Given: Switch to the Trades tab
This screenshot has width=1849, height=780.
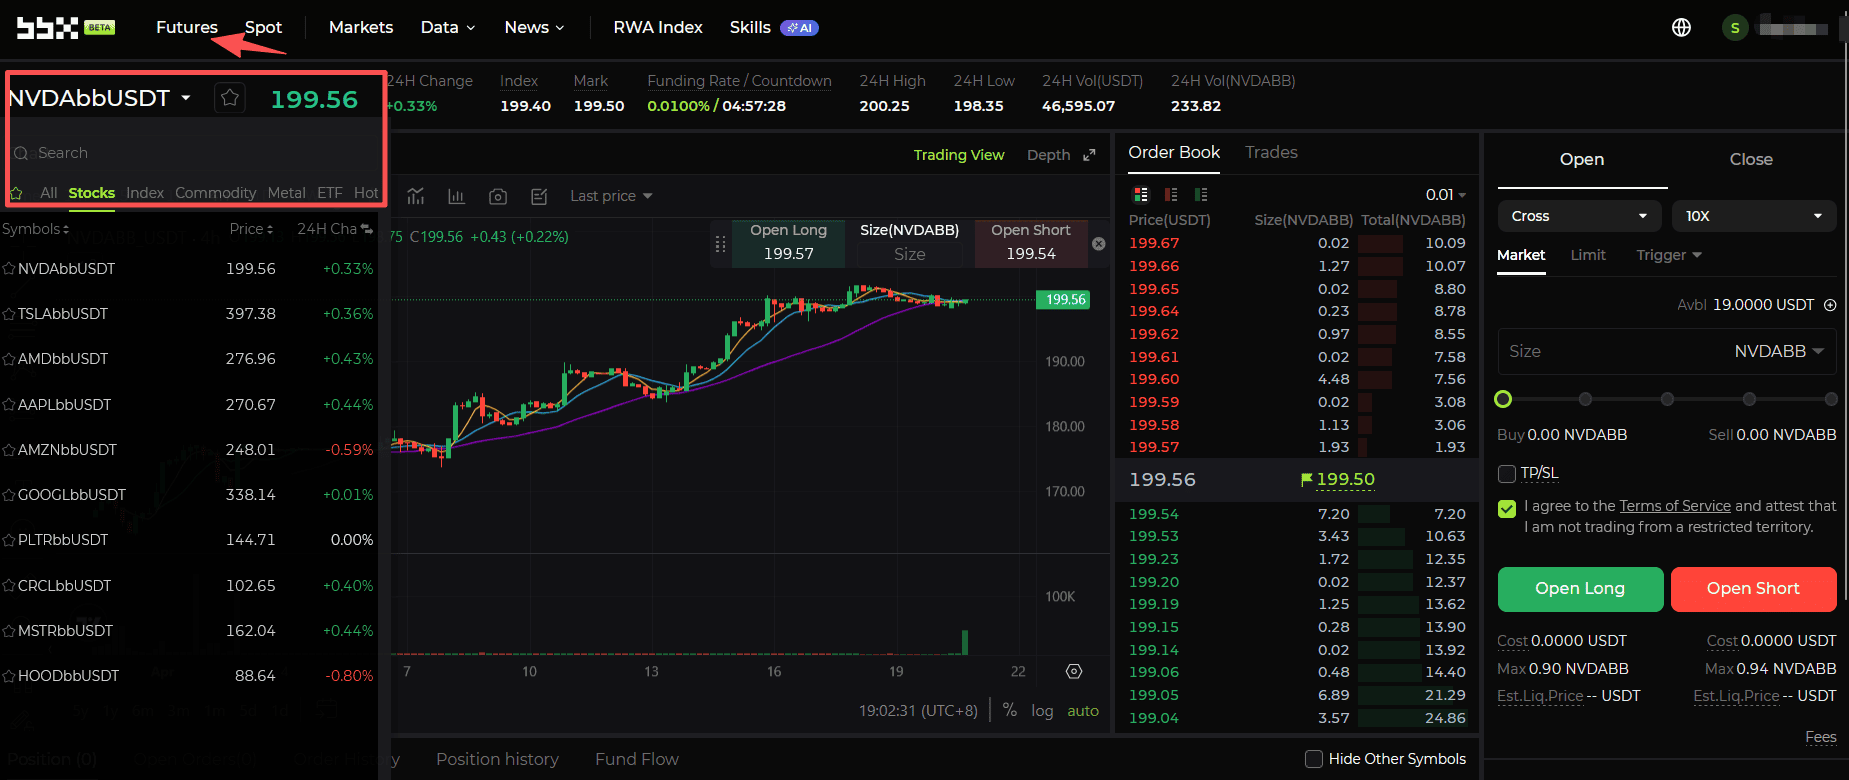Looking at the screenshot, I should [1271, 152].
